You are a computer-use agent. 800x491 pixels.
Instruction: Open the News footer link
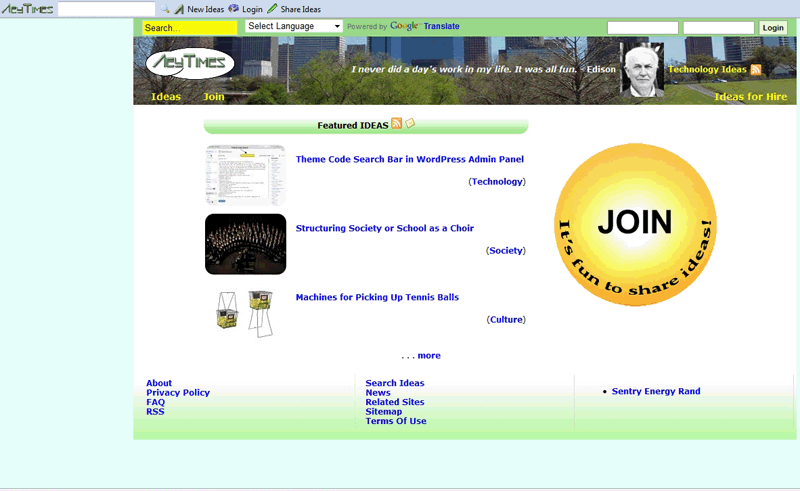[378, 392]
